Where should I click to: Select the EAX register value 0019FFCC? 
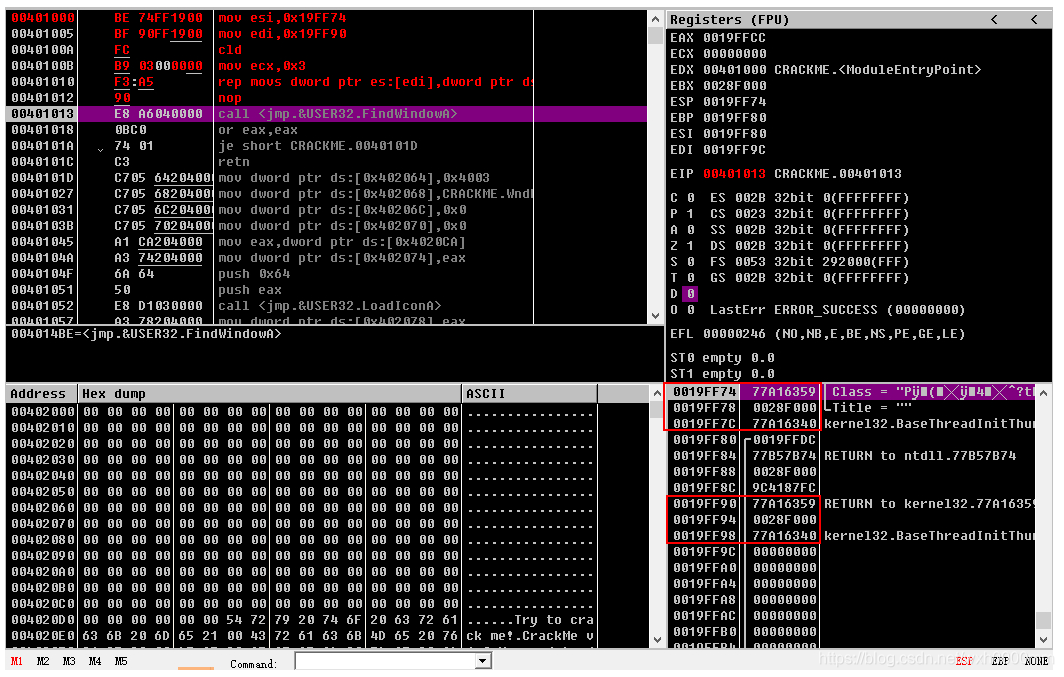click(734, 38)
